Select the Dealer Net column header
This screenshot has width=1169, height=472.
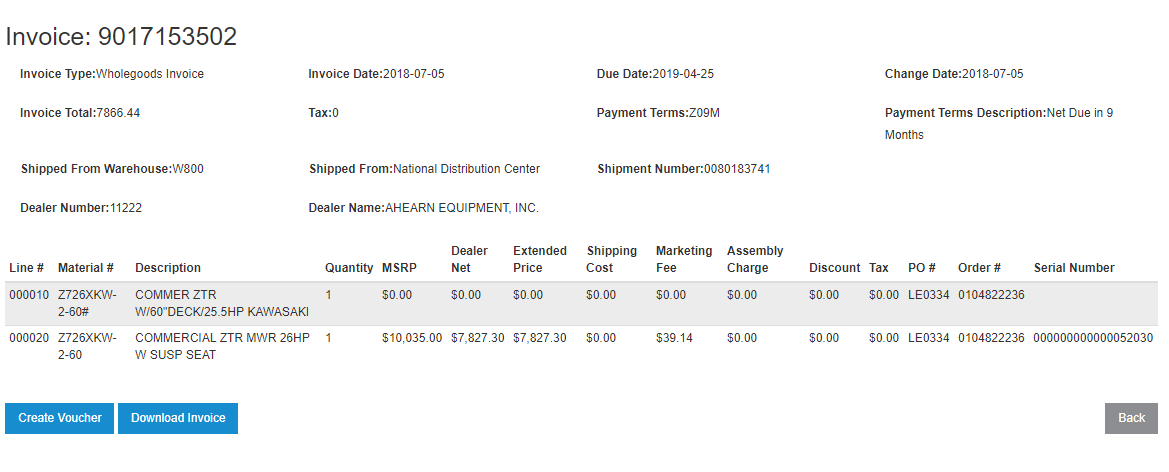[469, 259]
